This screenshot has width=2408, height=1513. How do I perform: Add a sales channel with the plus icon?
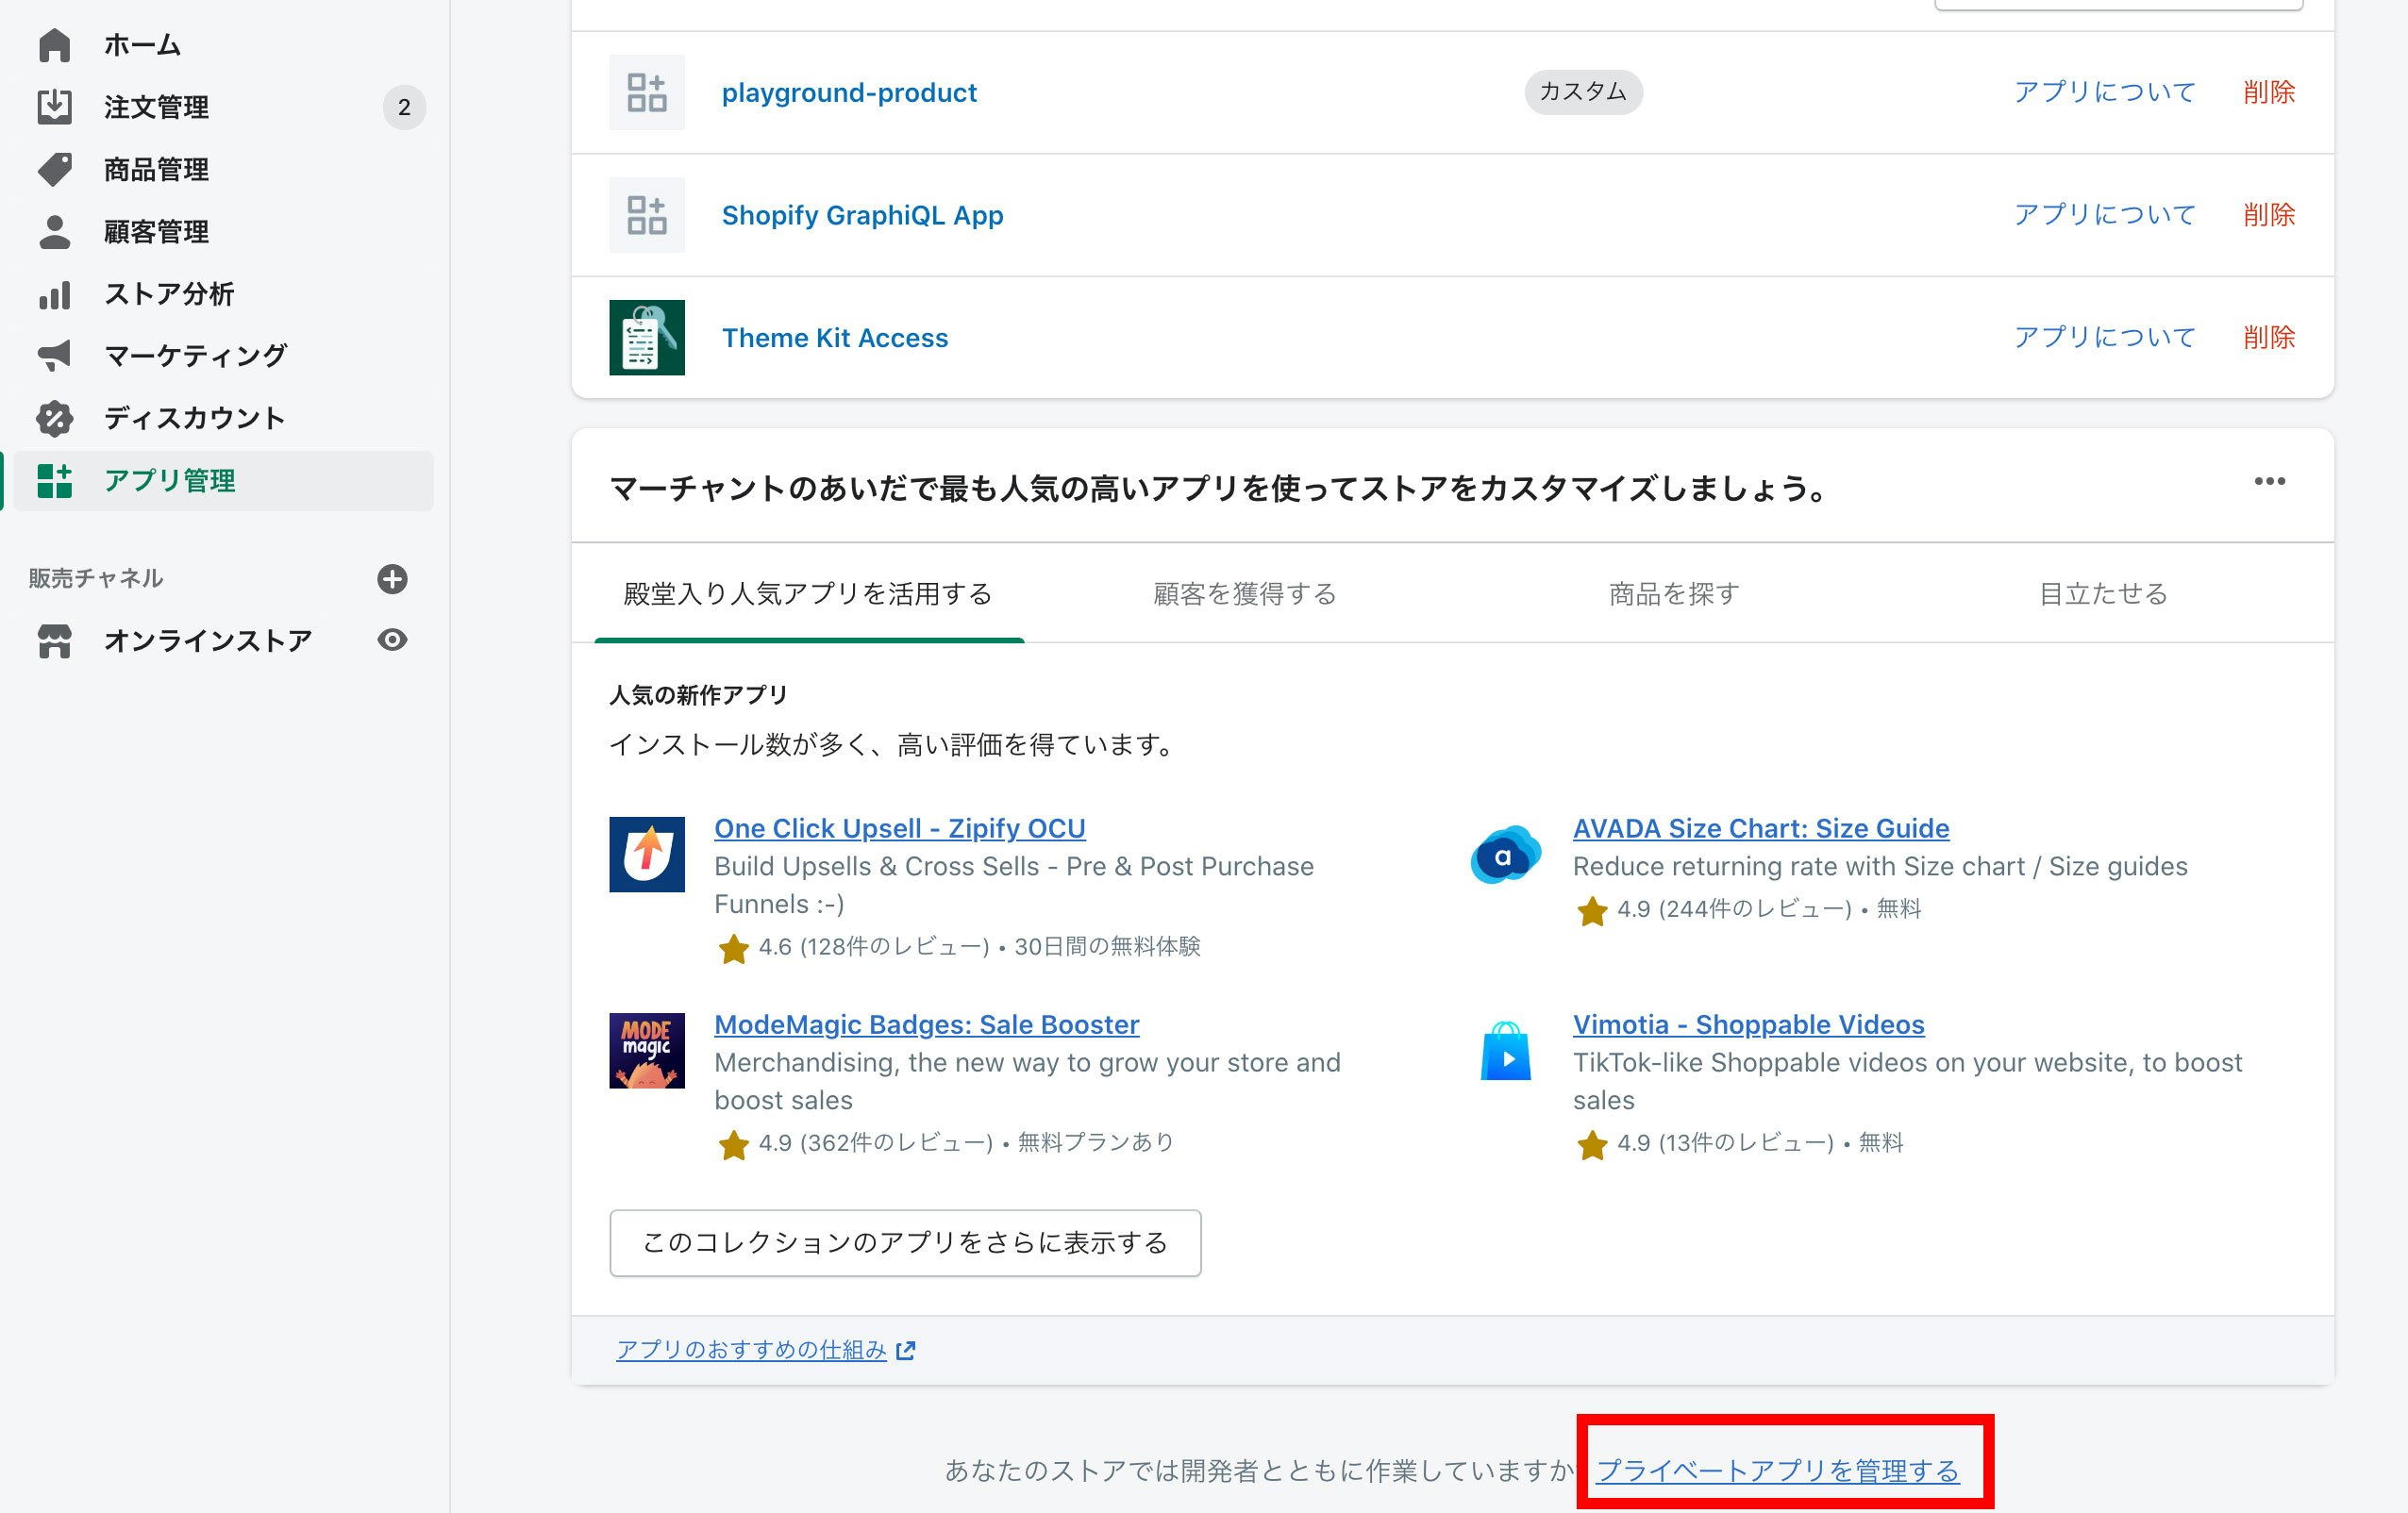point(392,579)
